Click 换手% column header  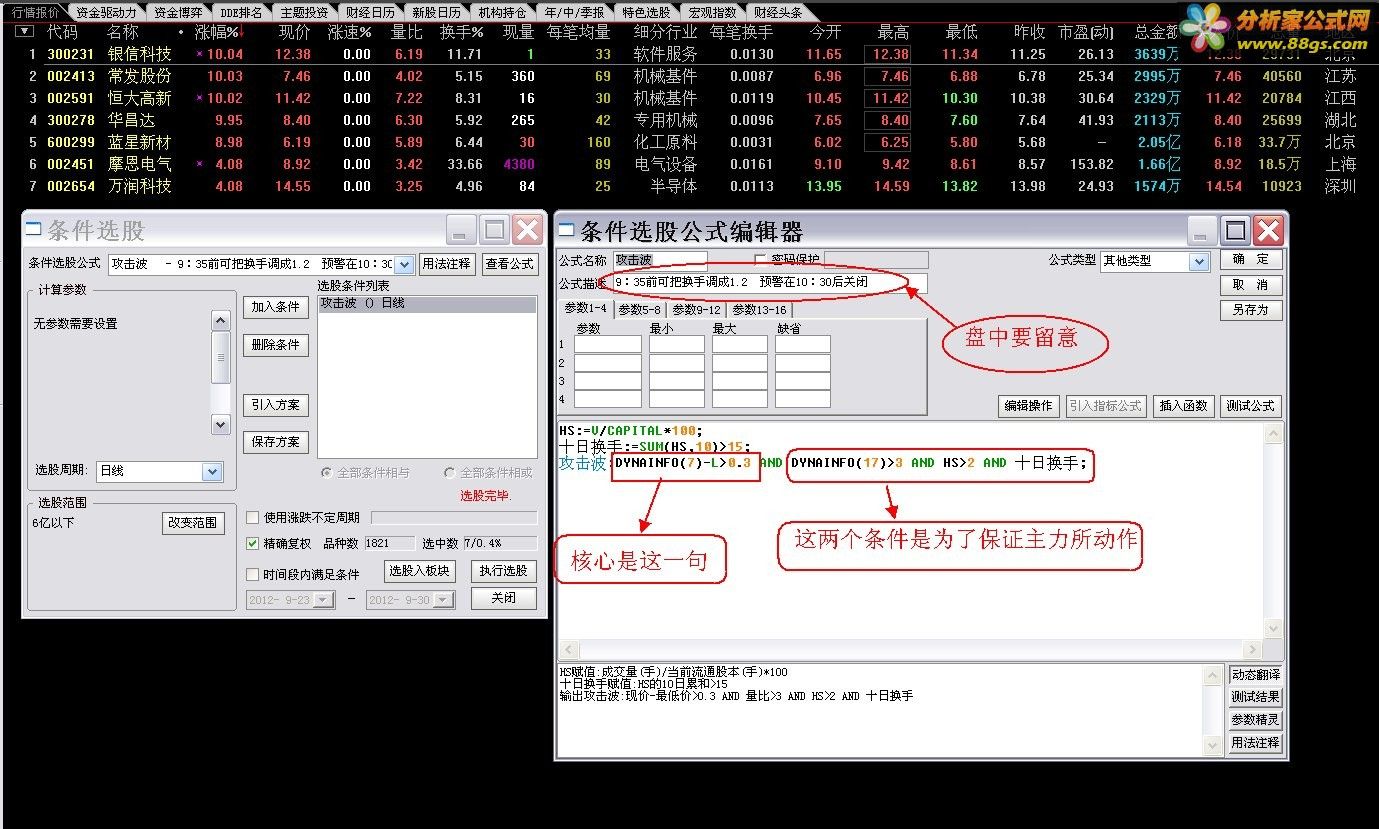(462, 32)
